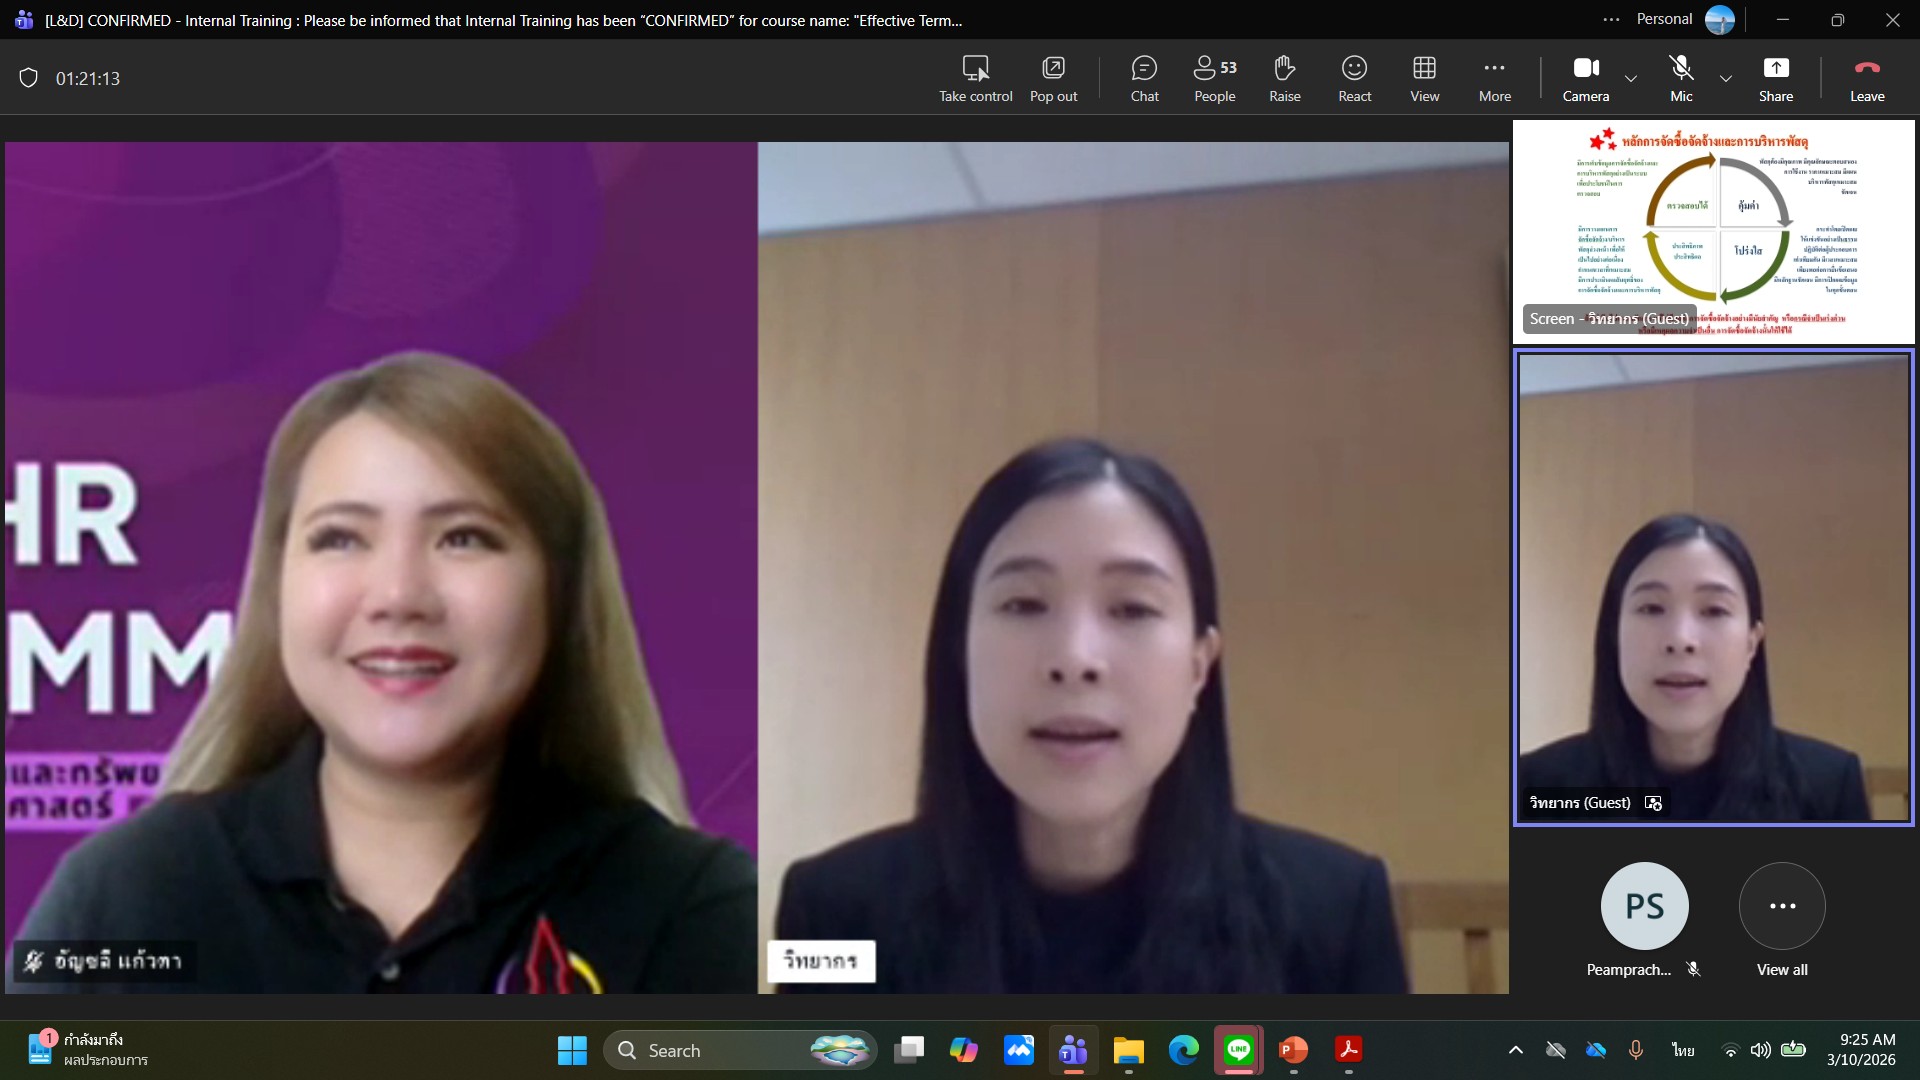Open title bar settings and more menu
The height and width of the screenshot is (1080, 1920).
tap(1611, 19)
